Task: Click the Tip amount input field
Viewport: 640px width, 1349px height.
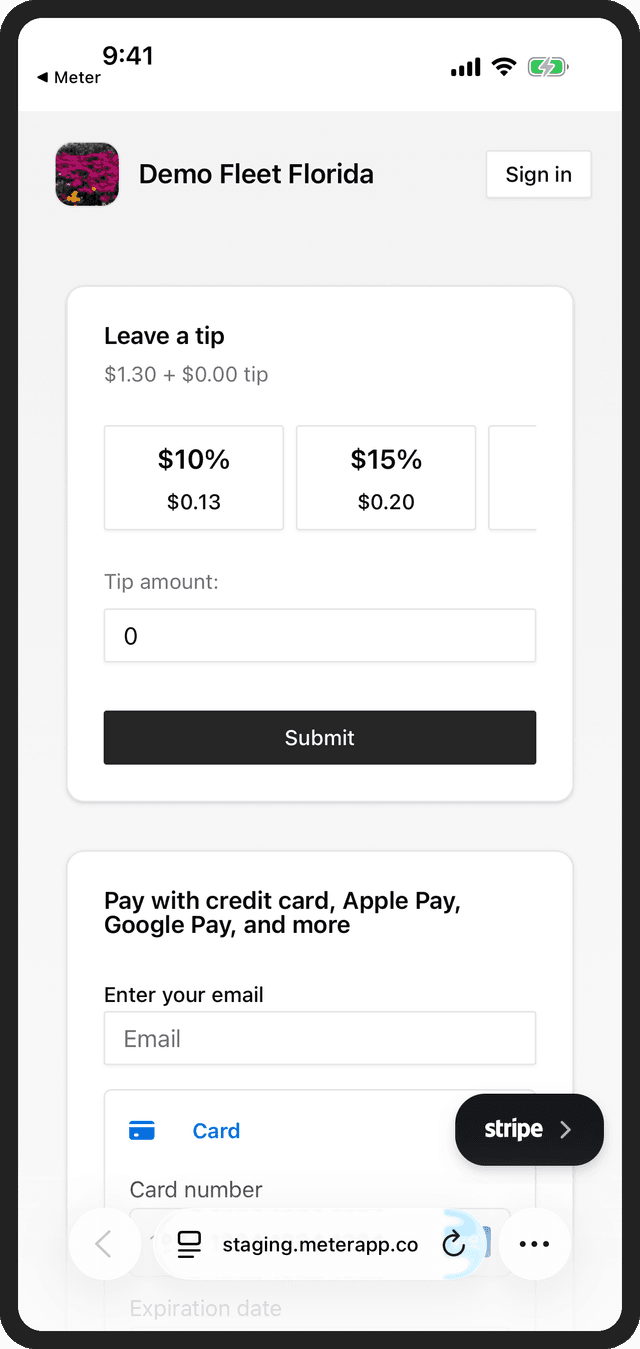Action: (320, 635)
